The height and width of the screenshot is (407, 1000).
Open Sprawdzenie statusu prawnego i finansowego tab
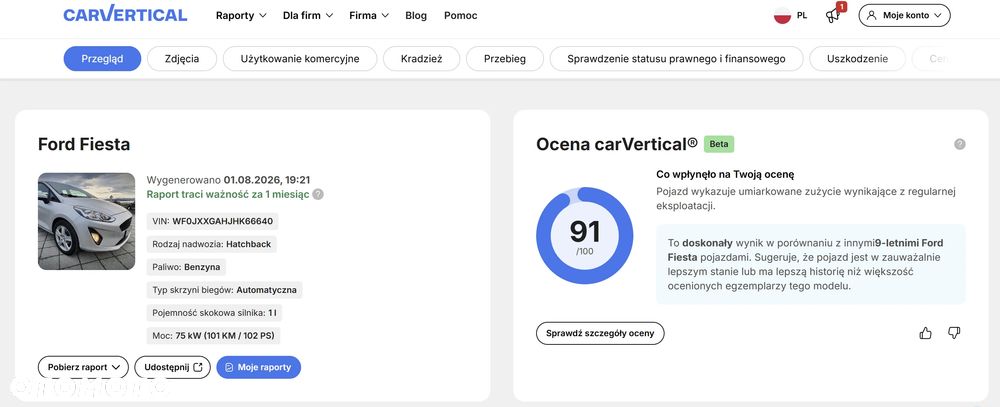tap(677, 59)
